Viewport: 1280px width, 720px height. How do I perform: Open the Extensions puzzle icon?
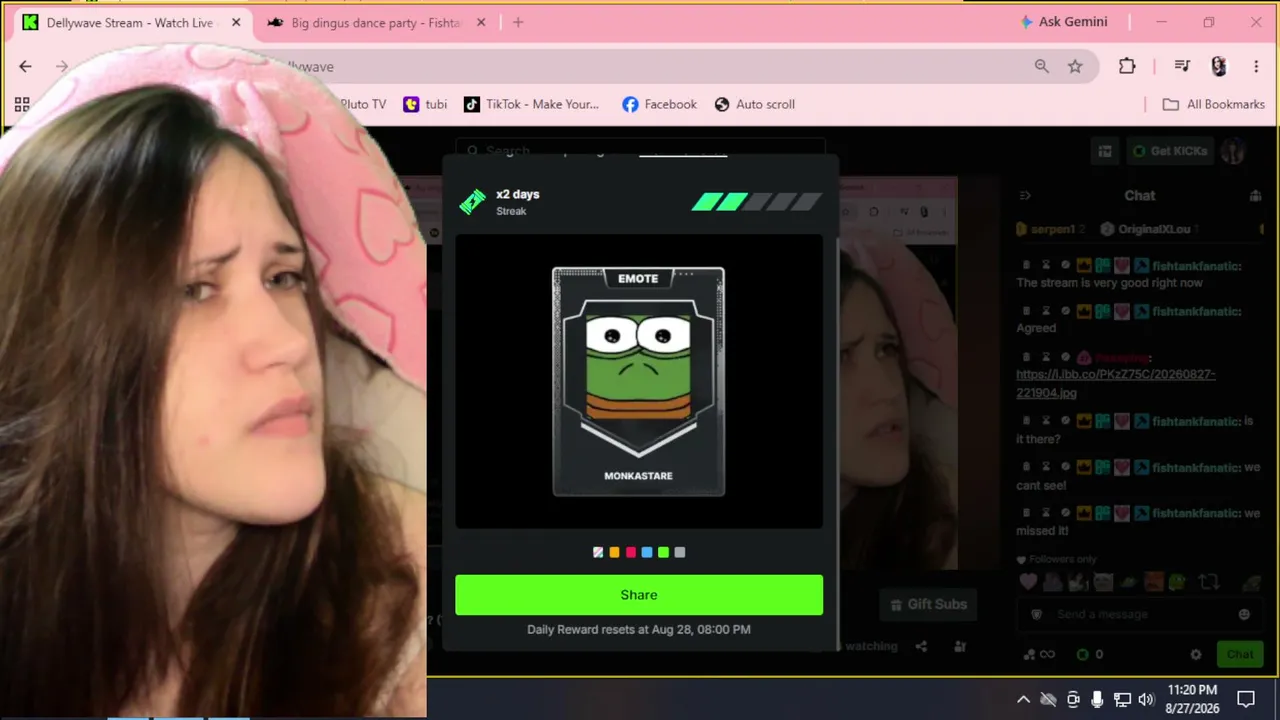coord(1127,66)
